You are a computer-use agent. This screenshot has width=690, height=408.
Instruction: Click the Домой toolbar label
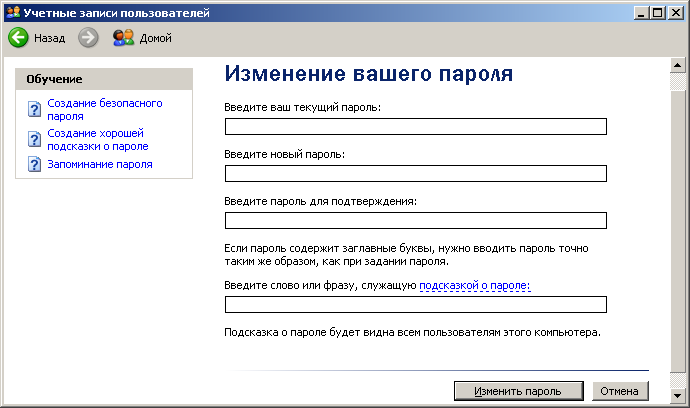tap(156, 38)
